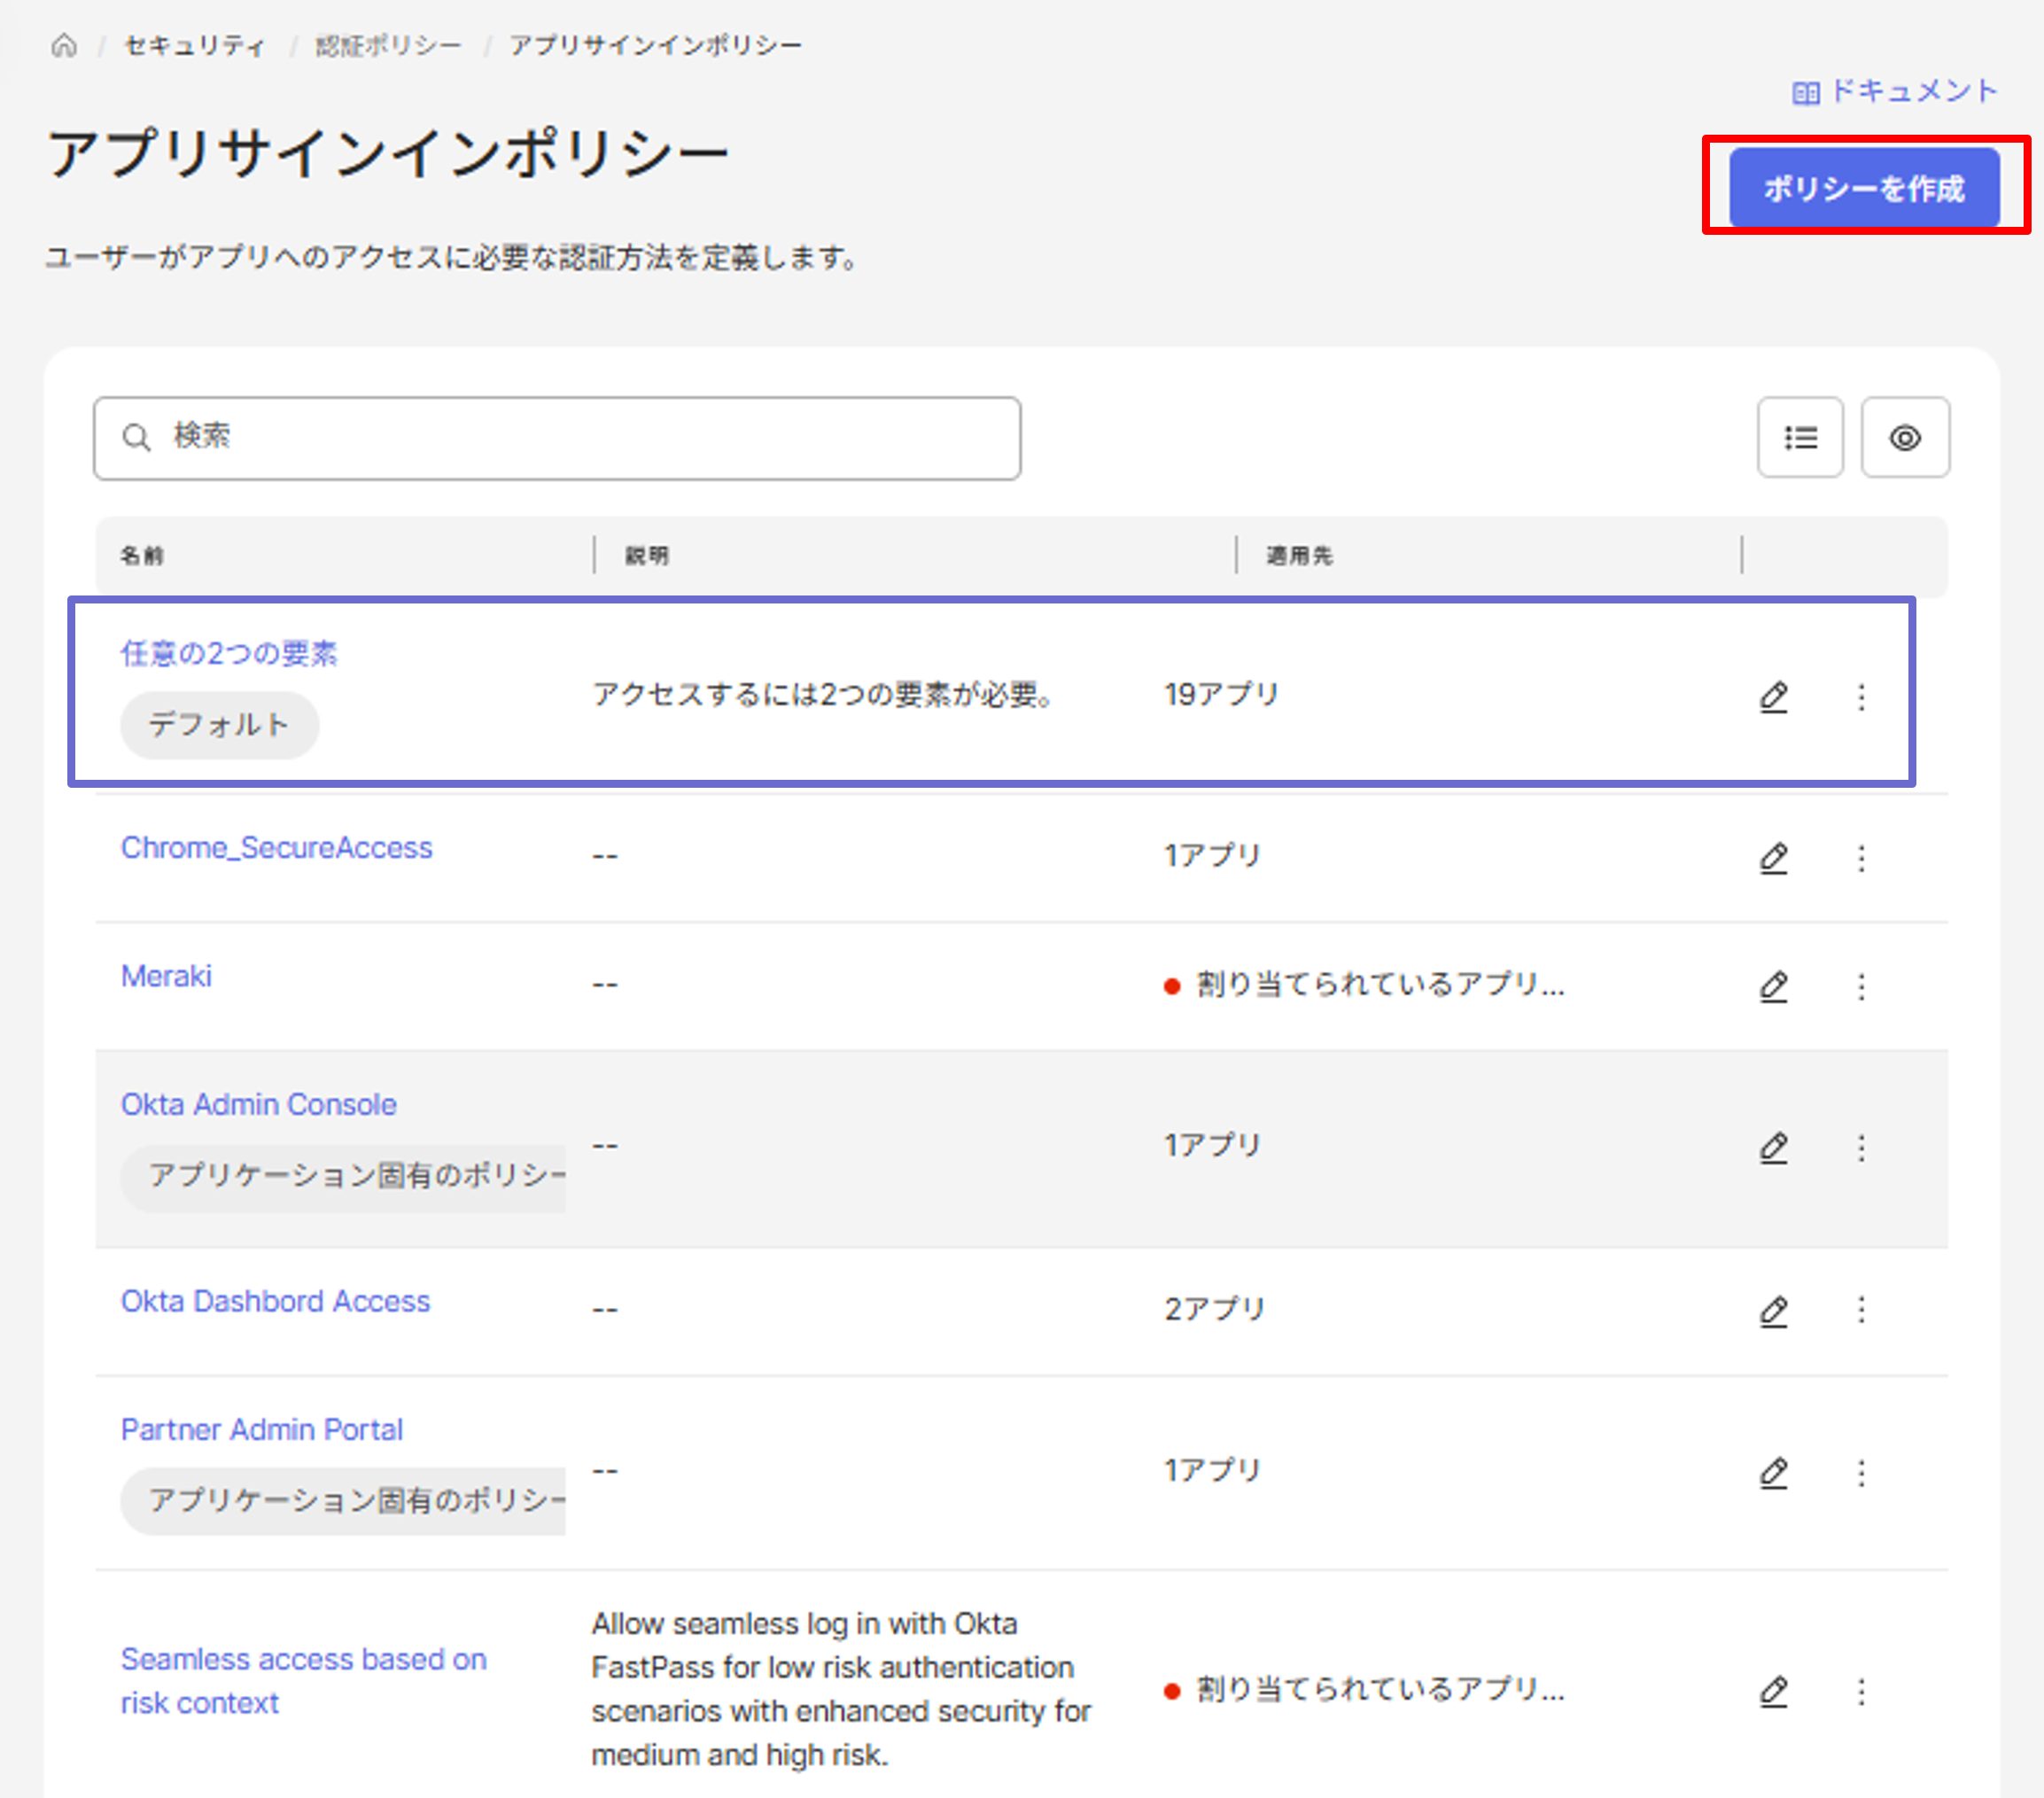Switch to list view layout button
Screen dimensions: 2044x1798
tap(1800, 438)
